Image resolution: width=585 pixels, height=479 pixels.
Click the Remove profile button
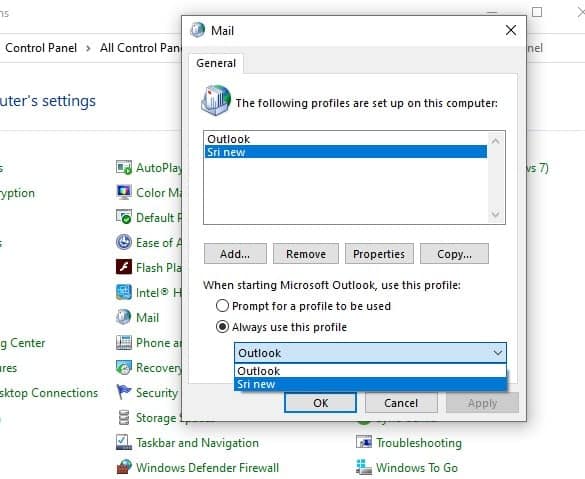pos(306,254)
